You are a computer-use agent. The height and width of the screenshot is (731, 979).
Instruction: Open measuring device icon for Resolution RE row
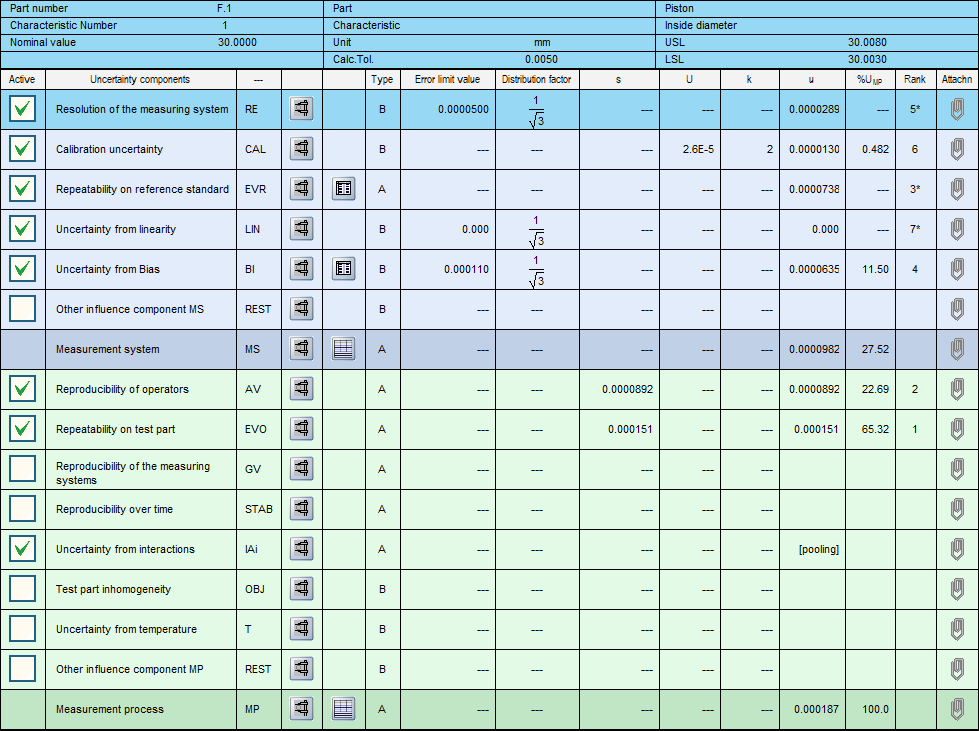pyautogui.click(x=302, y=109)
